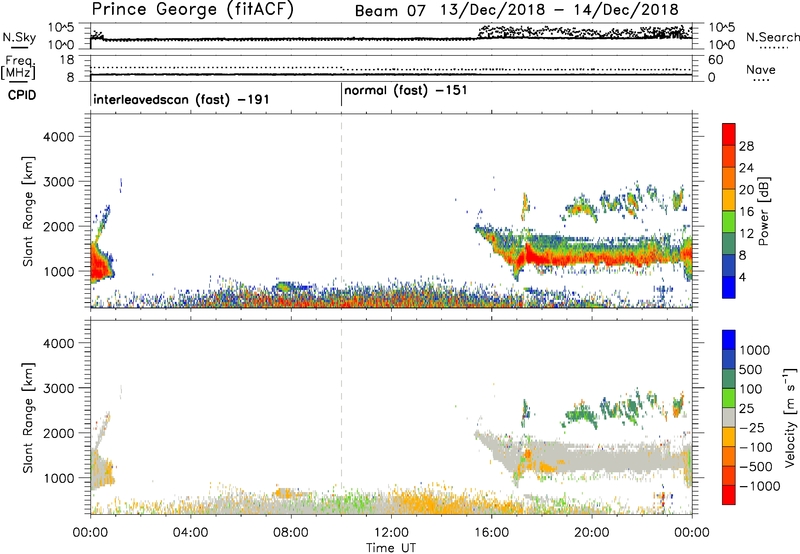Click the 'N.Sky' legend label
The height and width of the screenshot is (554, 800).
[x=19, y=37]
